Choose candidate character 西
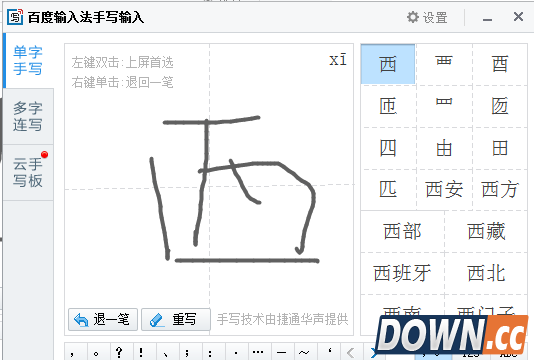The image size is (534, 360). (x=388, y=64)
